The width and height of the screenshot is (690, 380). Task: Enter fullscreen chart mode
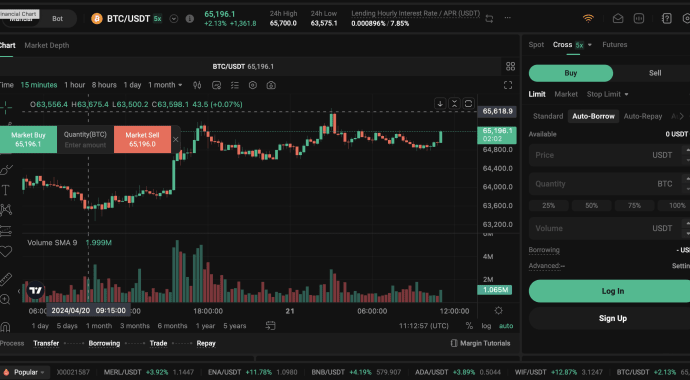508,85
